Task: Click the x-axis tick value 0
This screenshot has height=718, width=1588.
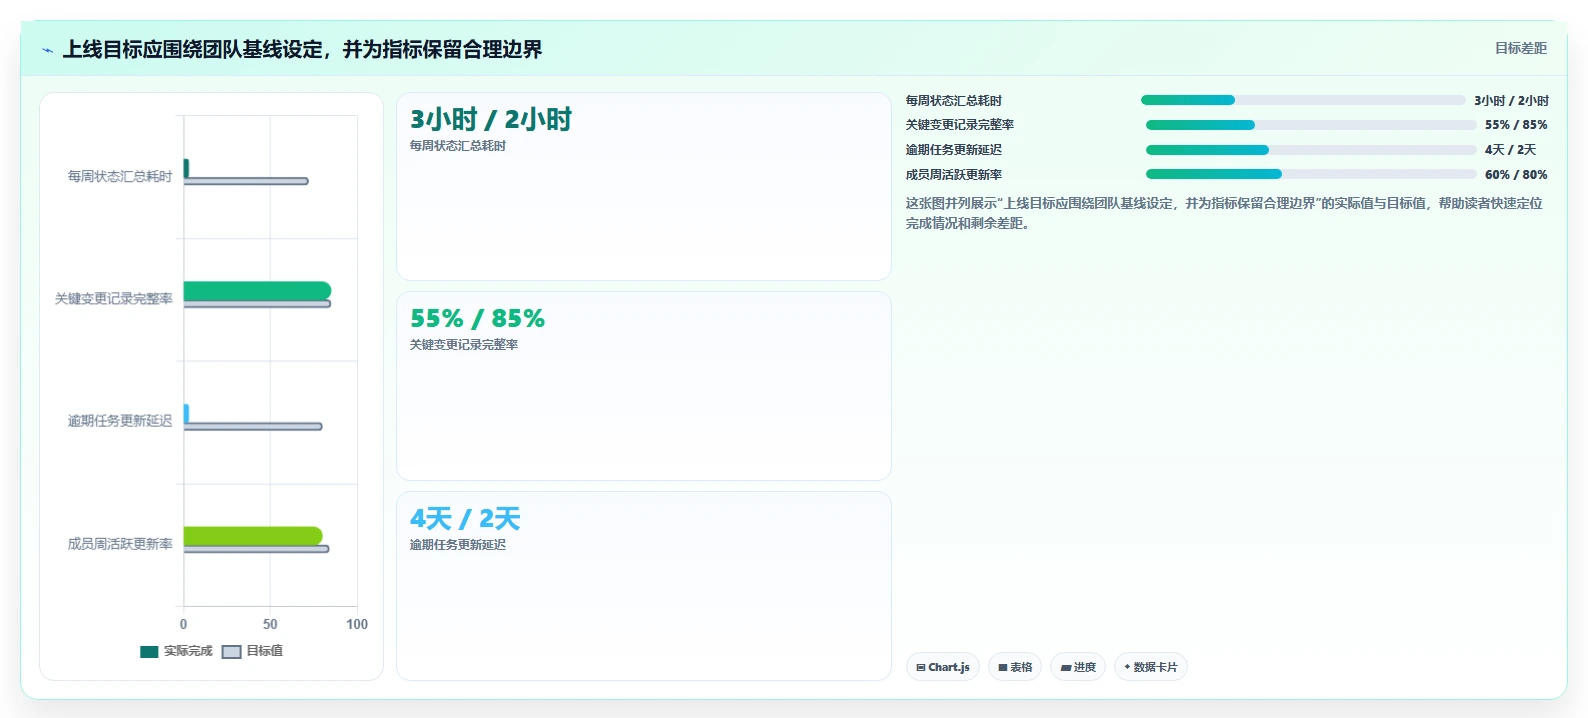Action: point(183,624)
